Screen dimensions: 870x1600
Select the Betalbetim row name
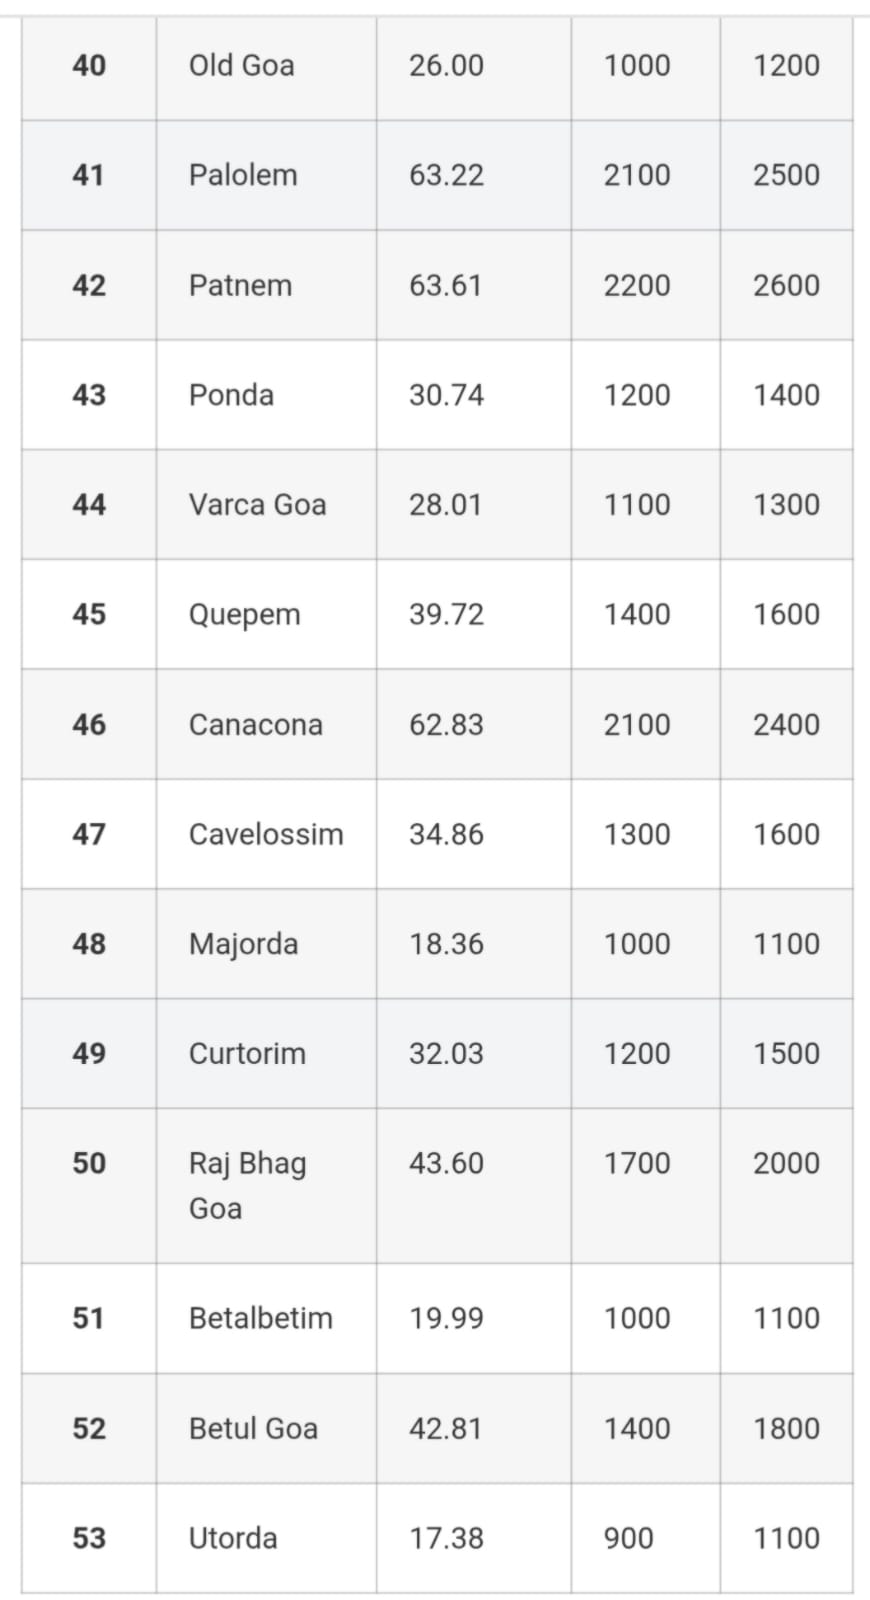[260, 1318]
